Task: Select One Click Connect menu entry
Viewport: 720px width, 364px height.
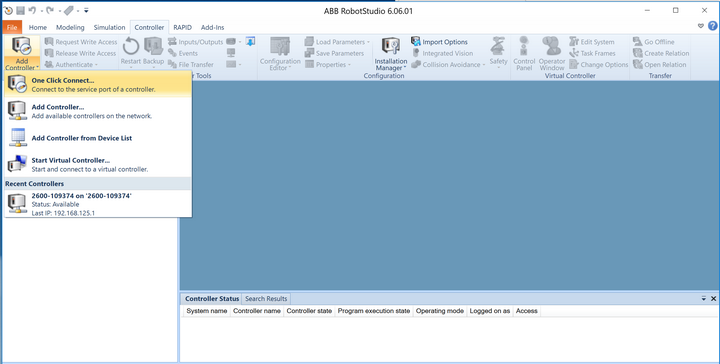Action: pyautogui.click(x=98, y=84)
